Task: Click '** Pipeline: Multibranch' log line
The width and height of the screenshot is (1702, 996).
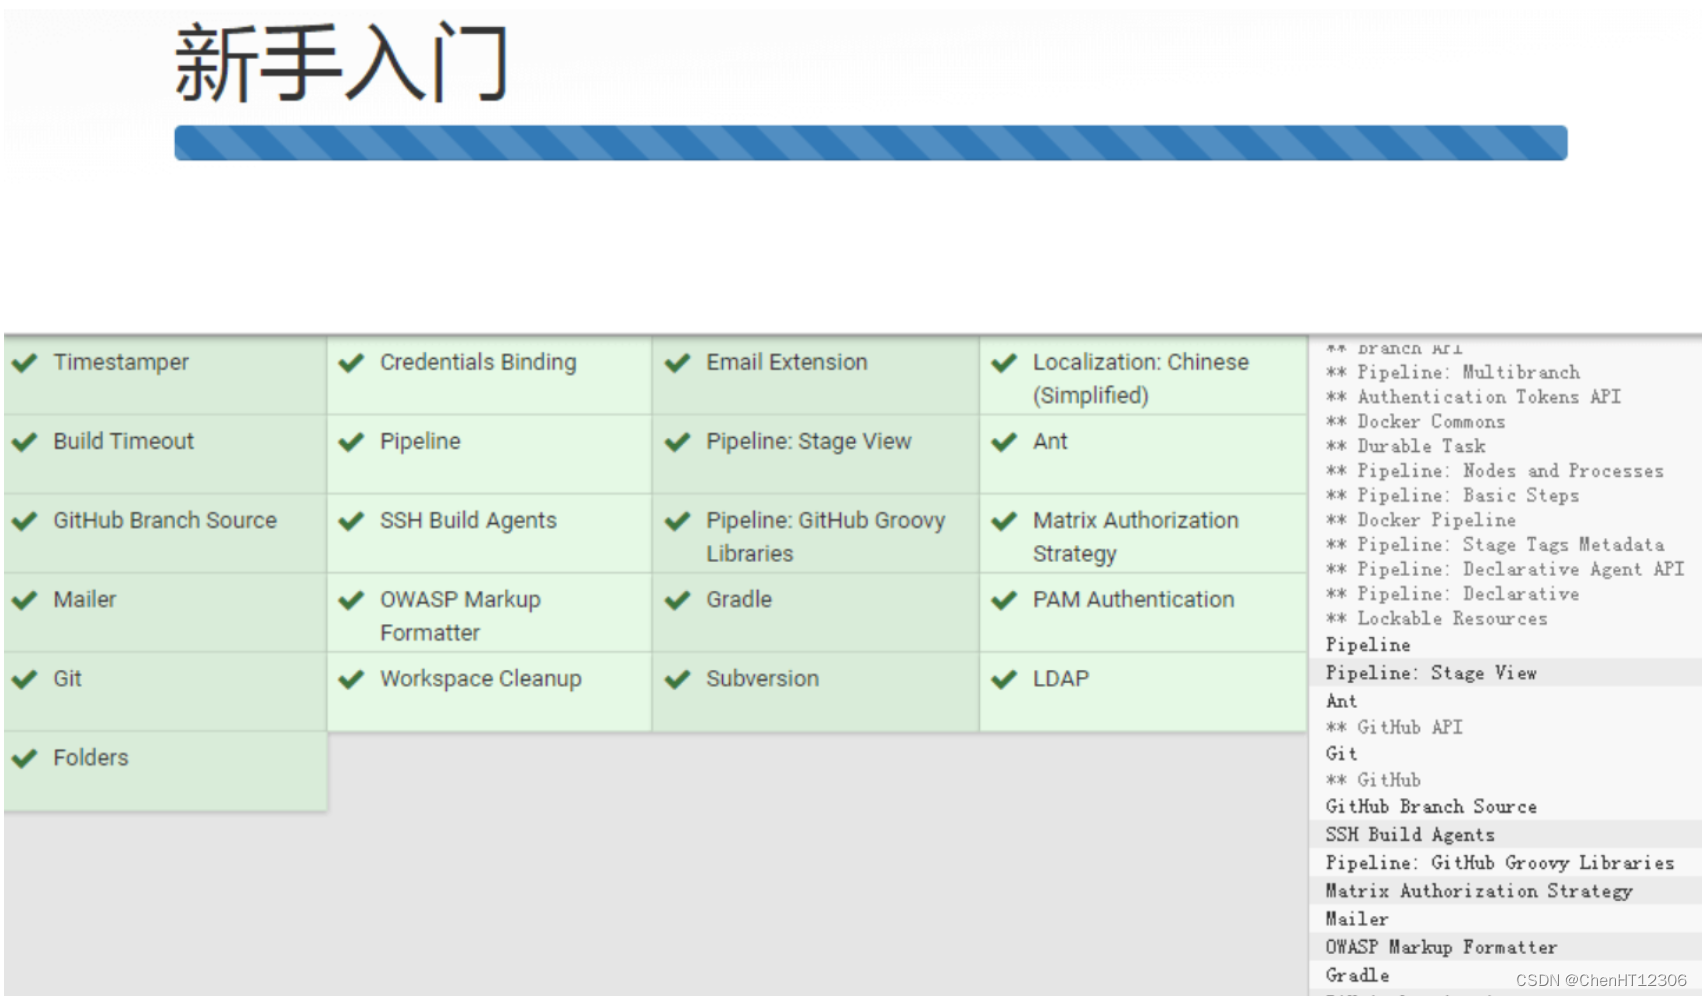Action: 1453,372
